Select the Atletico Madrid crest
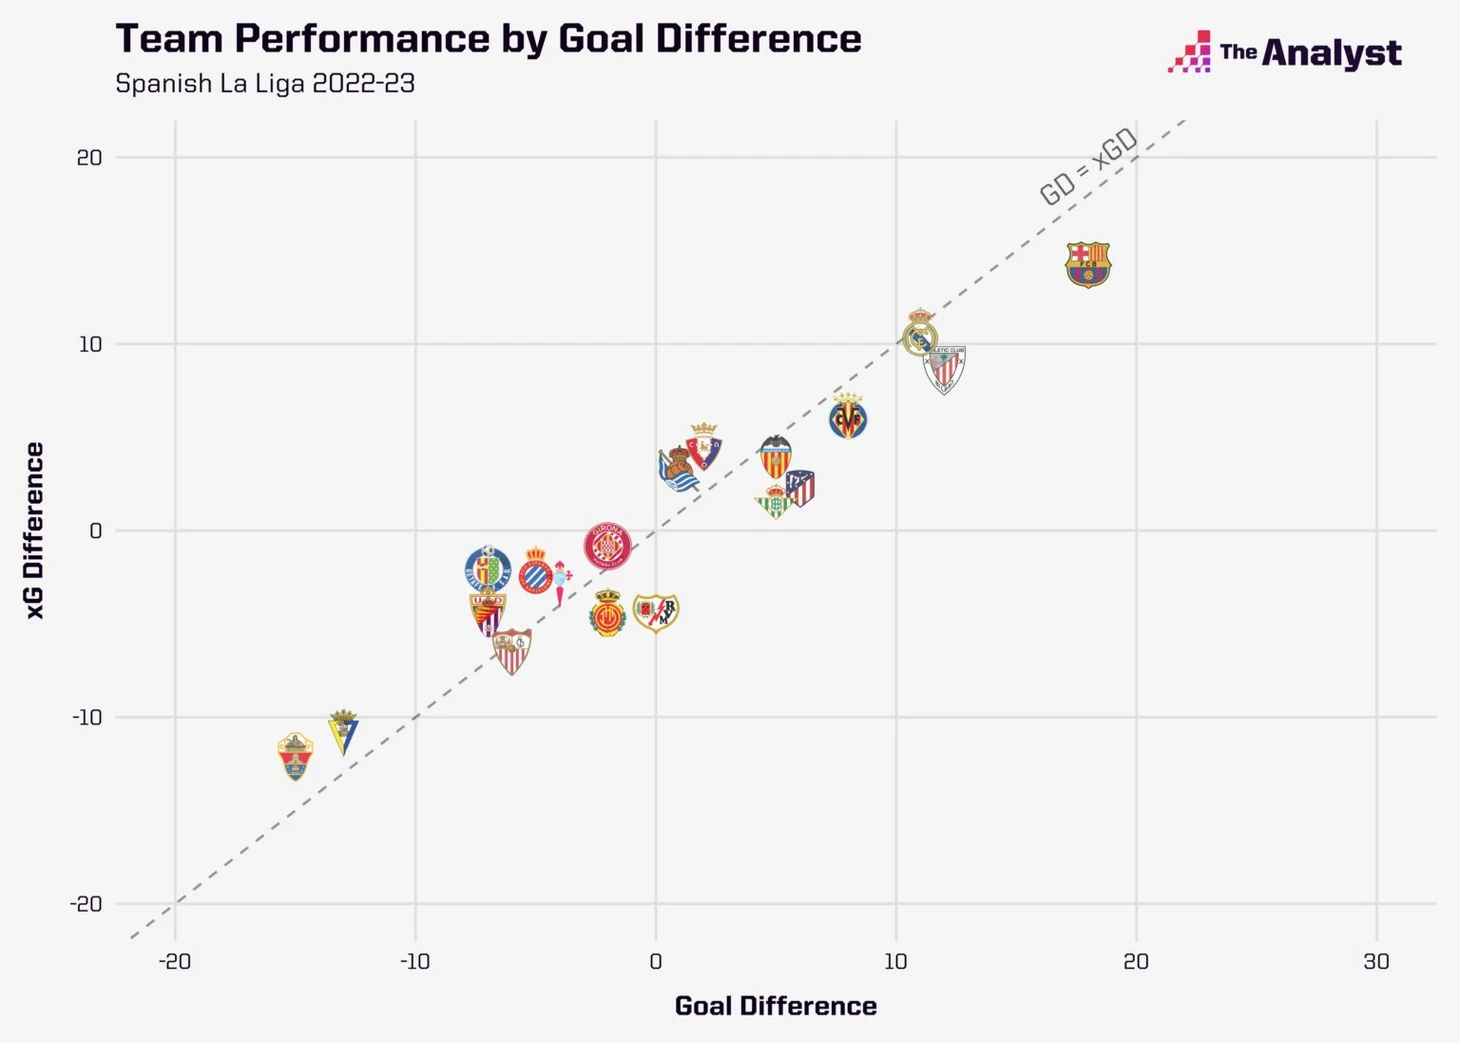Screen dimensions: 1460x1043 (x=800, y=488)
